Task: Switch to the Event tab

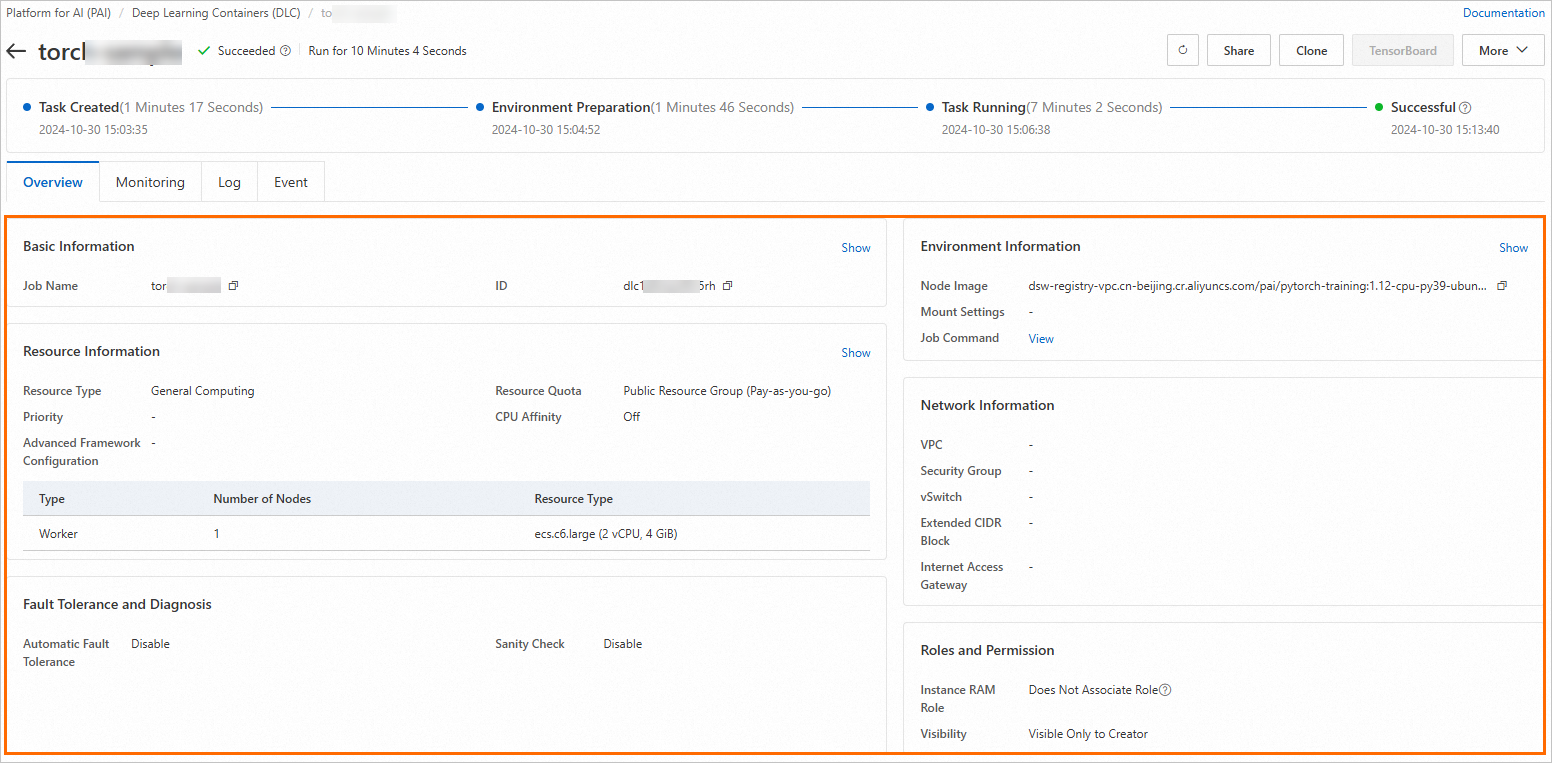Action: 291,182
